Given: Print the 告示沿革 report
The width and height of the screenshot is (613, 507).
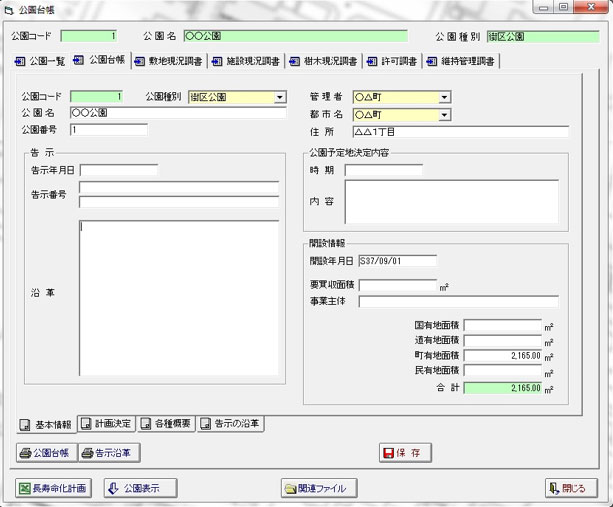Looking at the screenshot, I should tap(110, 453).
